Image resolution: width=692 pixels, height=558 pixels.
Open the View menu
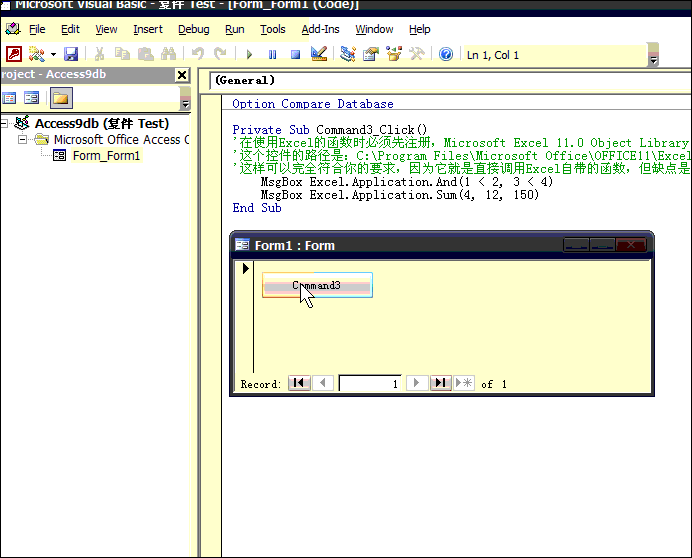point(106,29)
